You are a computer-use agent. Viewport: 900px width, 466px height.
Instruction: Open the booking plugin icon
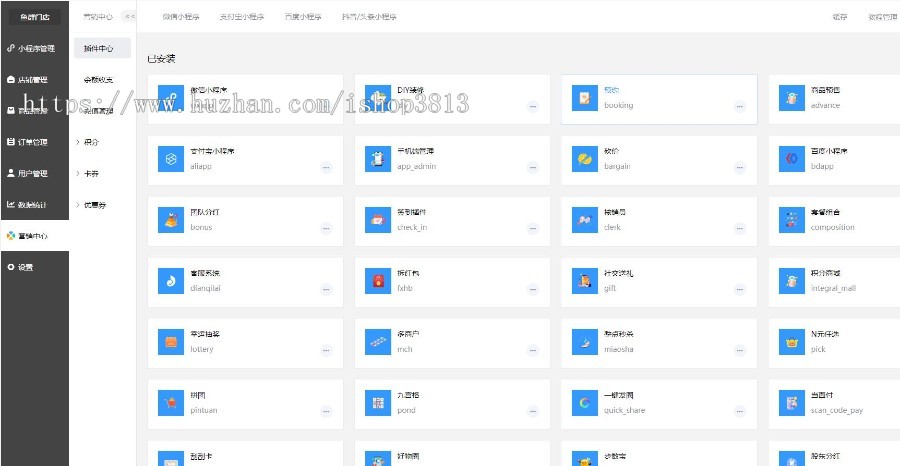pos(582,98)
